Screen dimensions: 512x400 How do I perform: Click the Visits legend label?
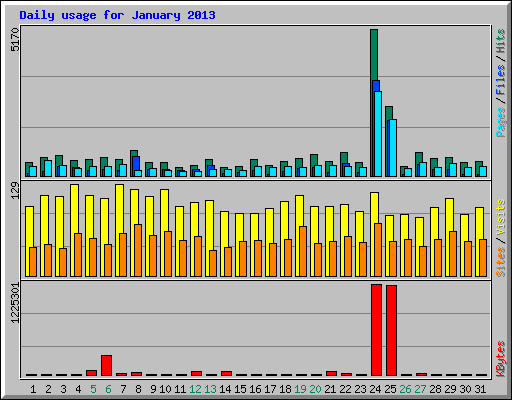click(x=500, y=217)
